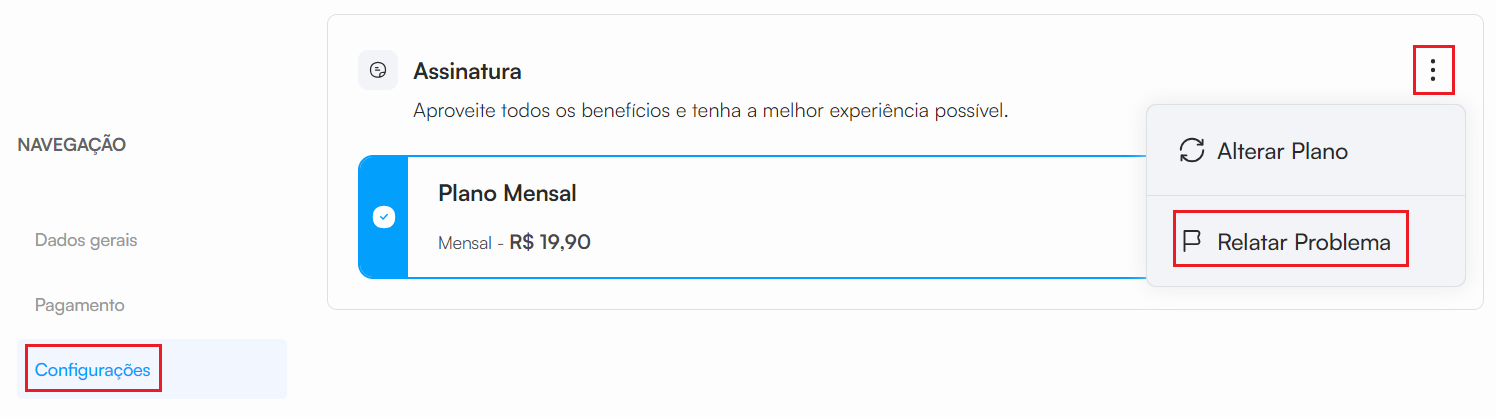This screenshot has height=417, width=1496.
Task: Choose Relatar Problema label in the menu
Action: tap(1303, 242)
